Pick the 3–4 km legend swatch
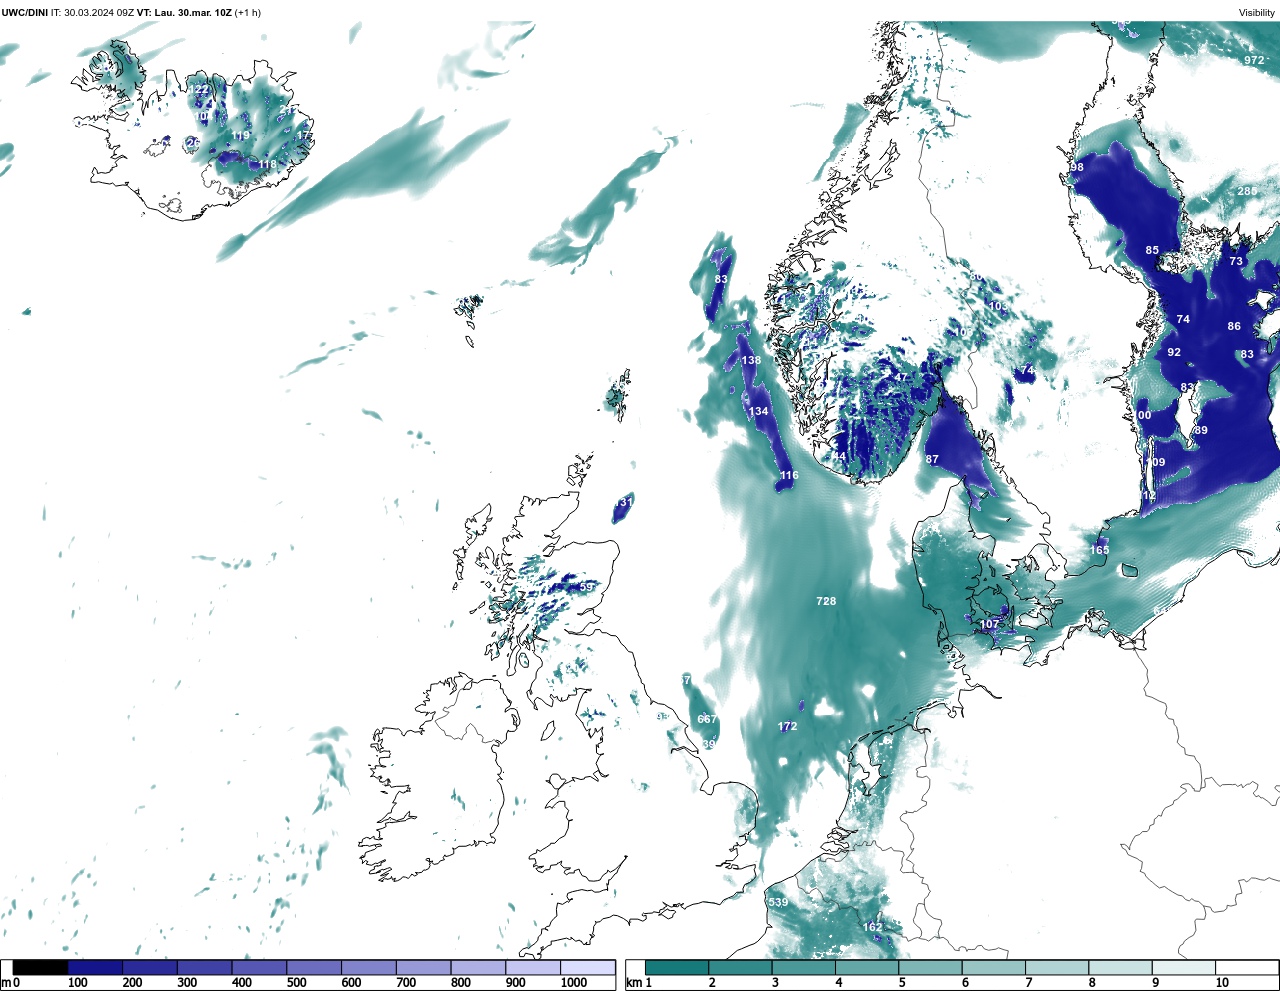The width and height of the screenshot is (1280, 991). [x=803, y=967]
